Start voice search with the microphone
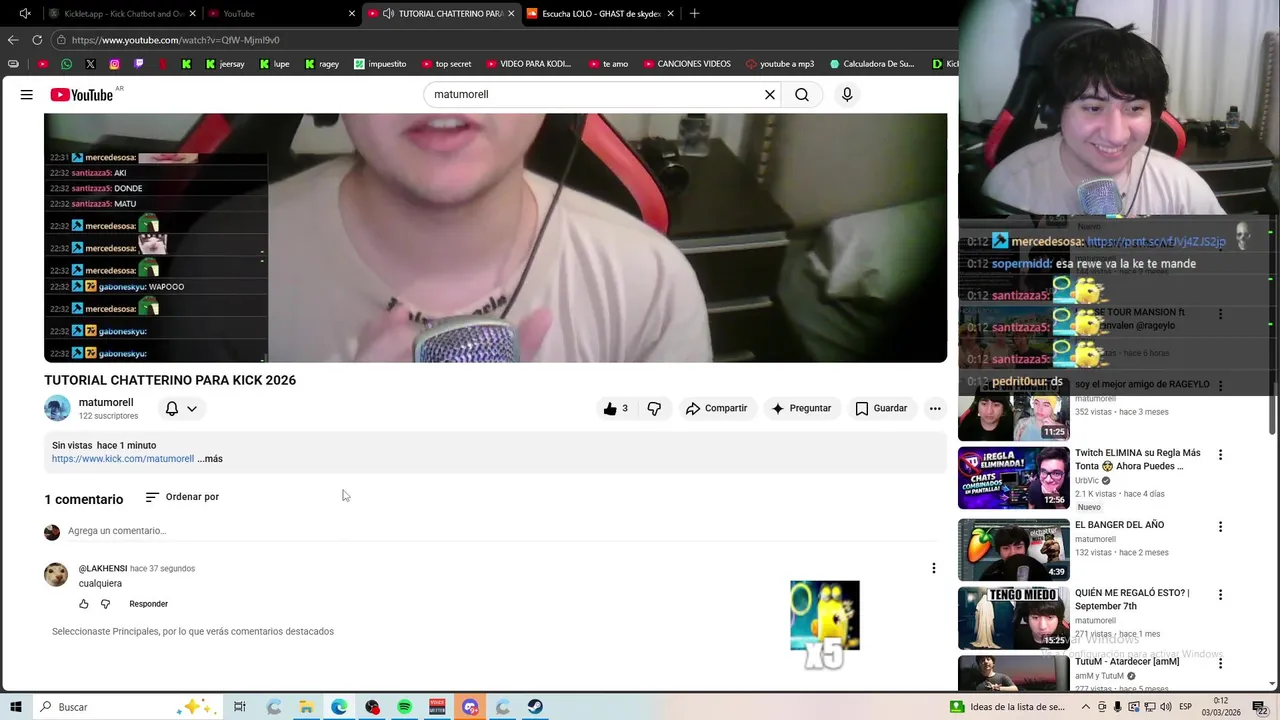 pos(847,94)
